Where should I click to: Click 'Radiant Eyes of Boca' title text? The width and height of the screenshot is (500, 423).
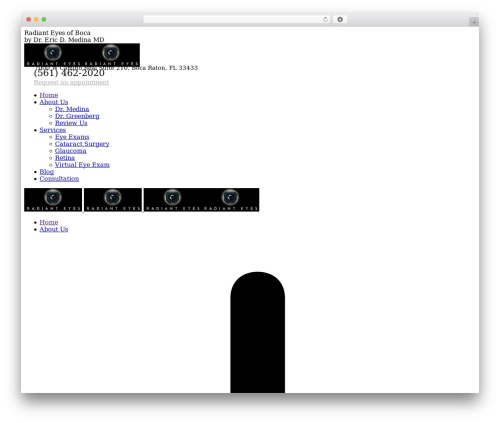57,33
